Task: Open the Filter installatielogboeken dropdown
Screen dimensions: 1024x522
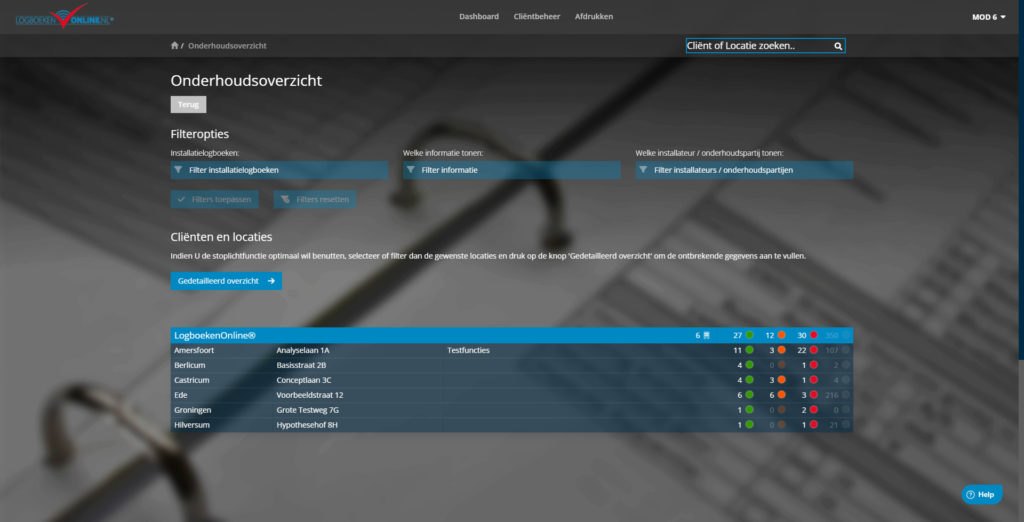Action: click(279, 170)
